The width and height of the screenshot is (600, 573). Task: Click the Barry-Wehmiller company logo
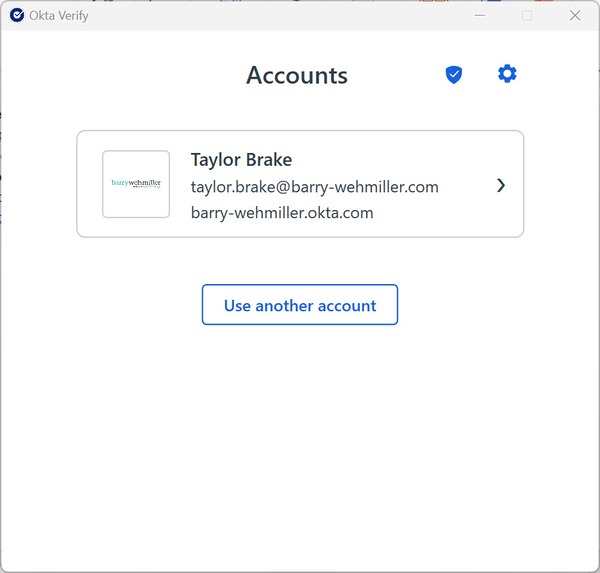click(136, 184)
